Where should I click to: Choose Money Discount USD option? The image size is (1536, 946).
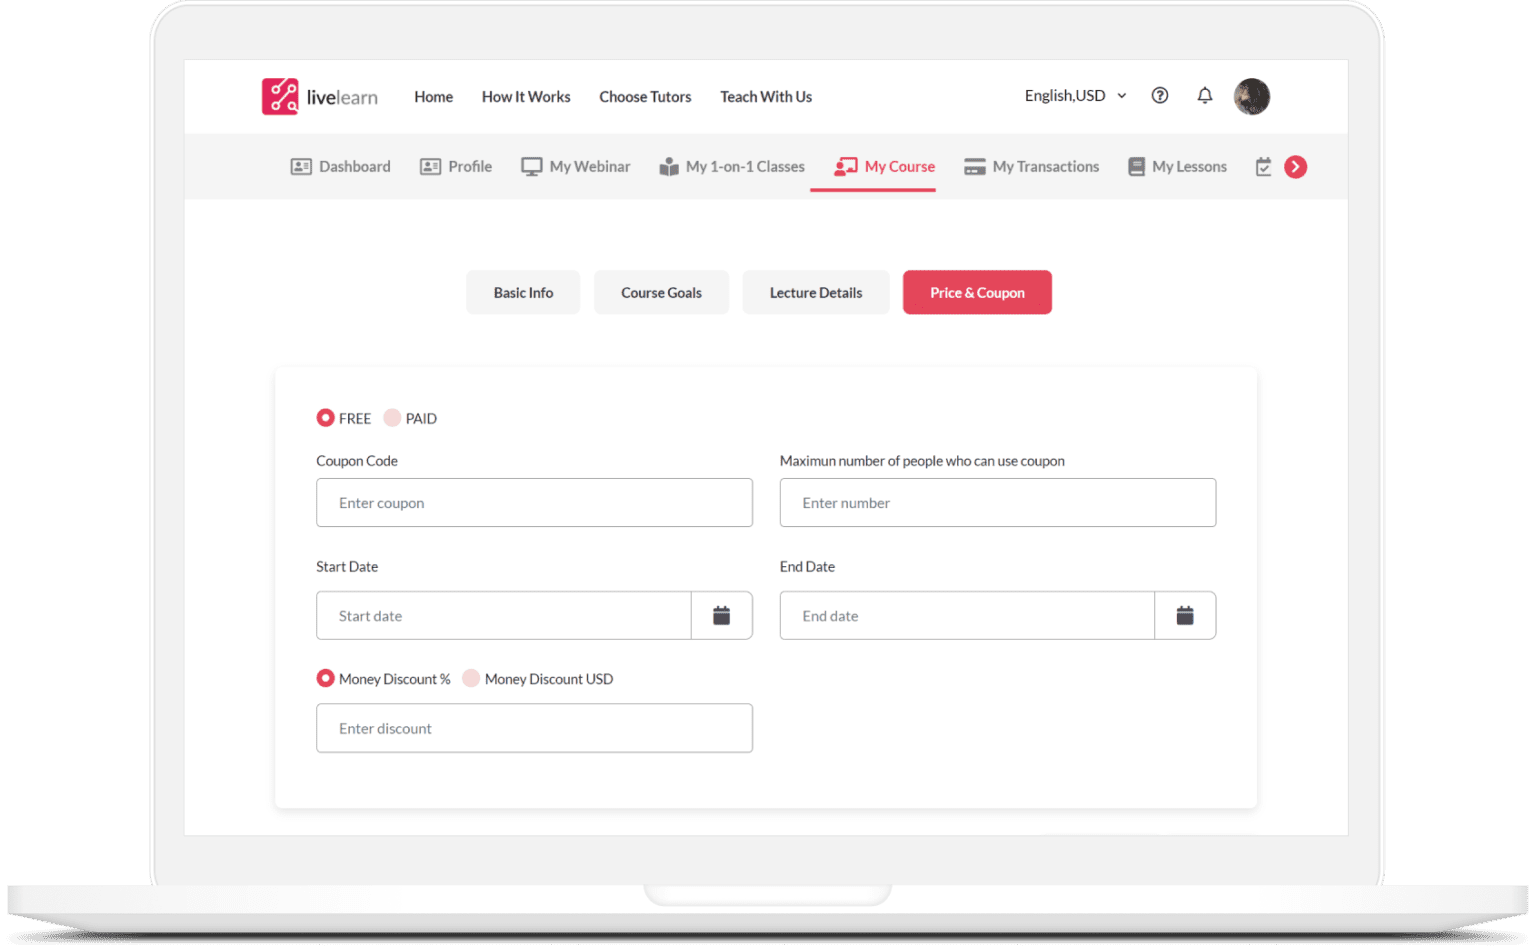(470, 678)
